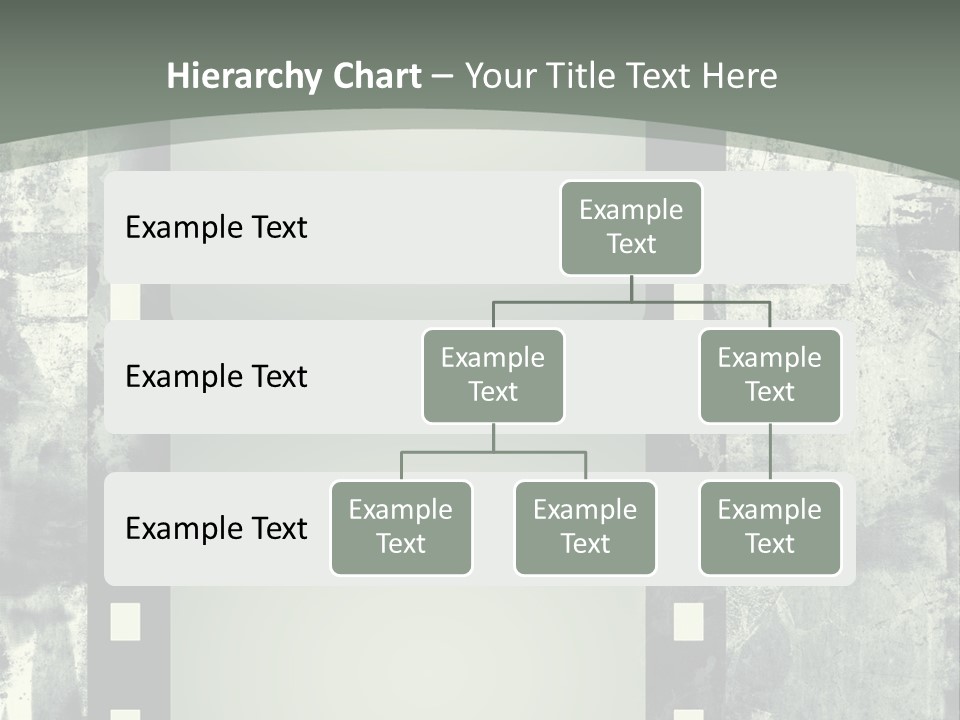960x720 pixels.
Task: Select the top-level Example Text node
Action: (x=631, y=227)
